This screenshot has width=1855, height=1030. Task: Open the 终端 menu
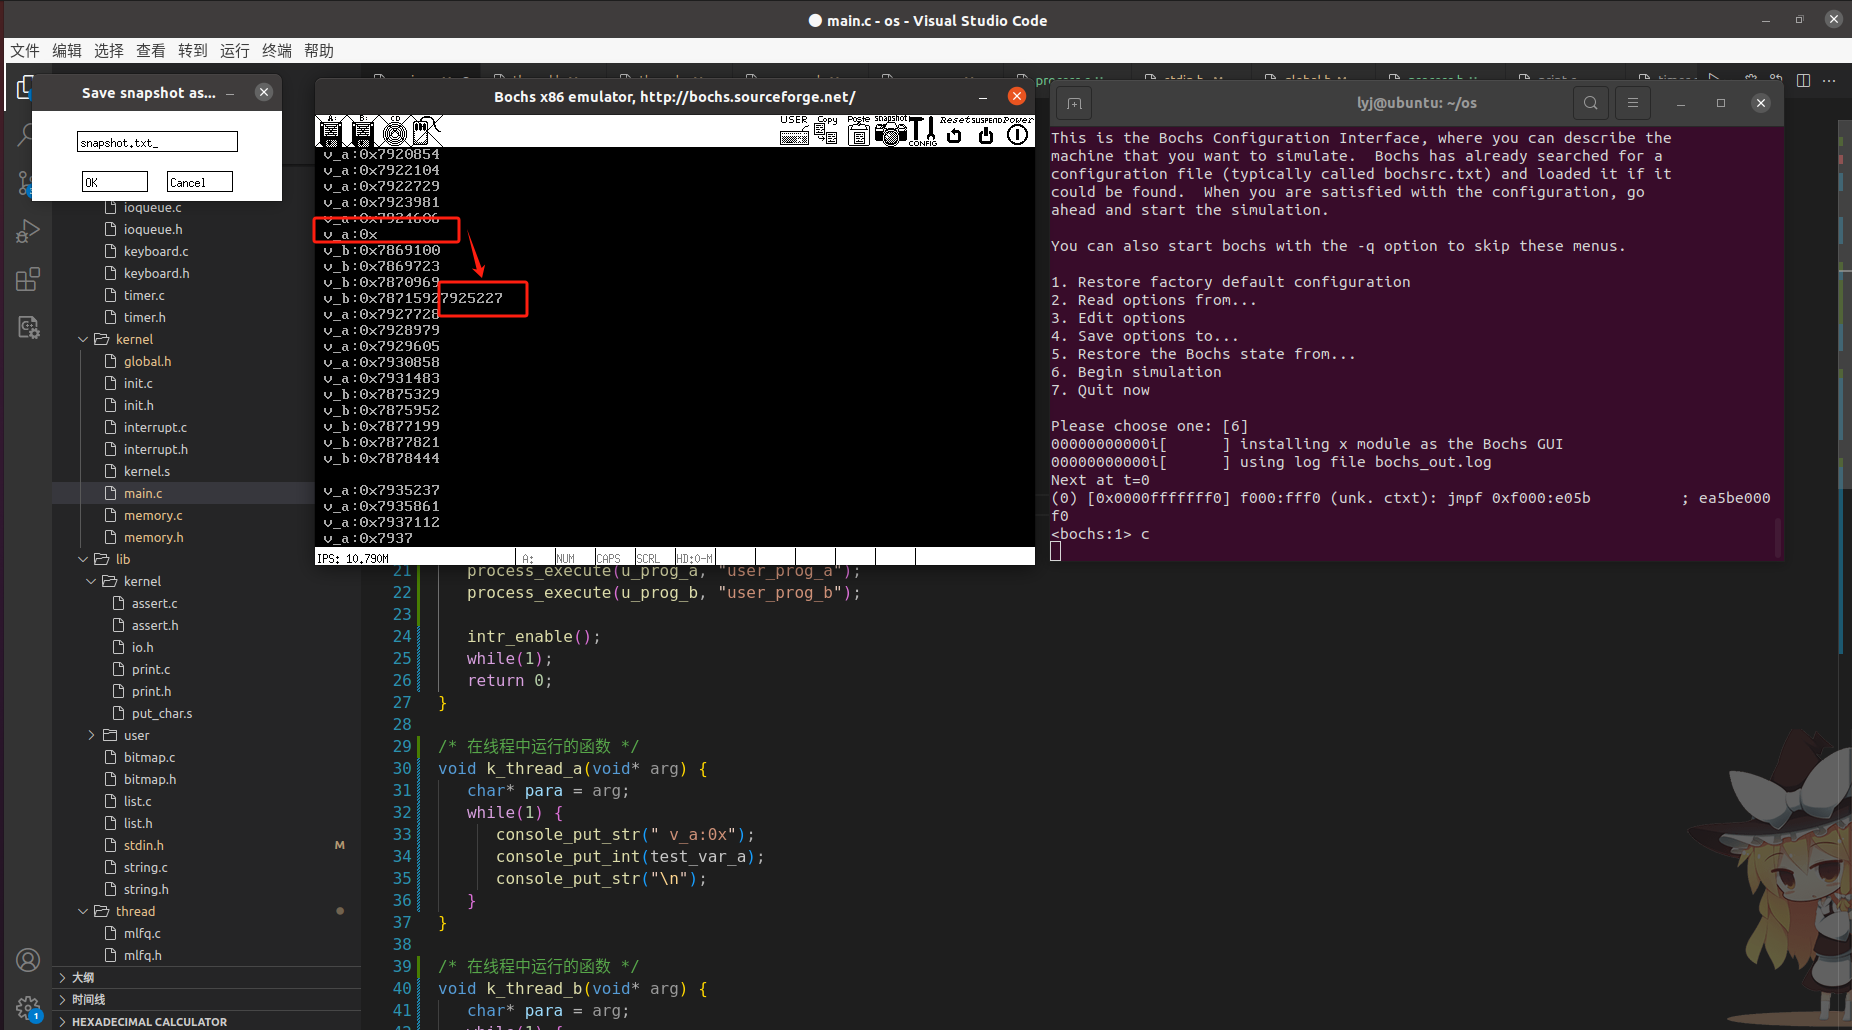(277, 51)
